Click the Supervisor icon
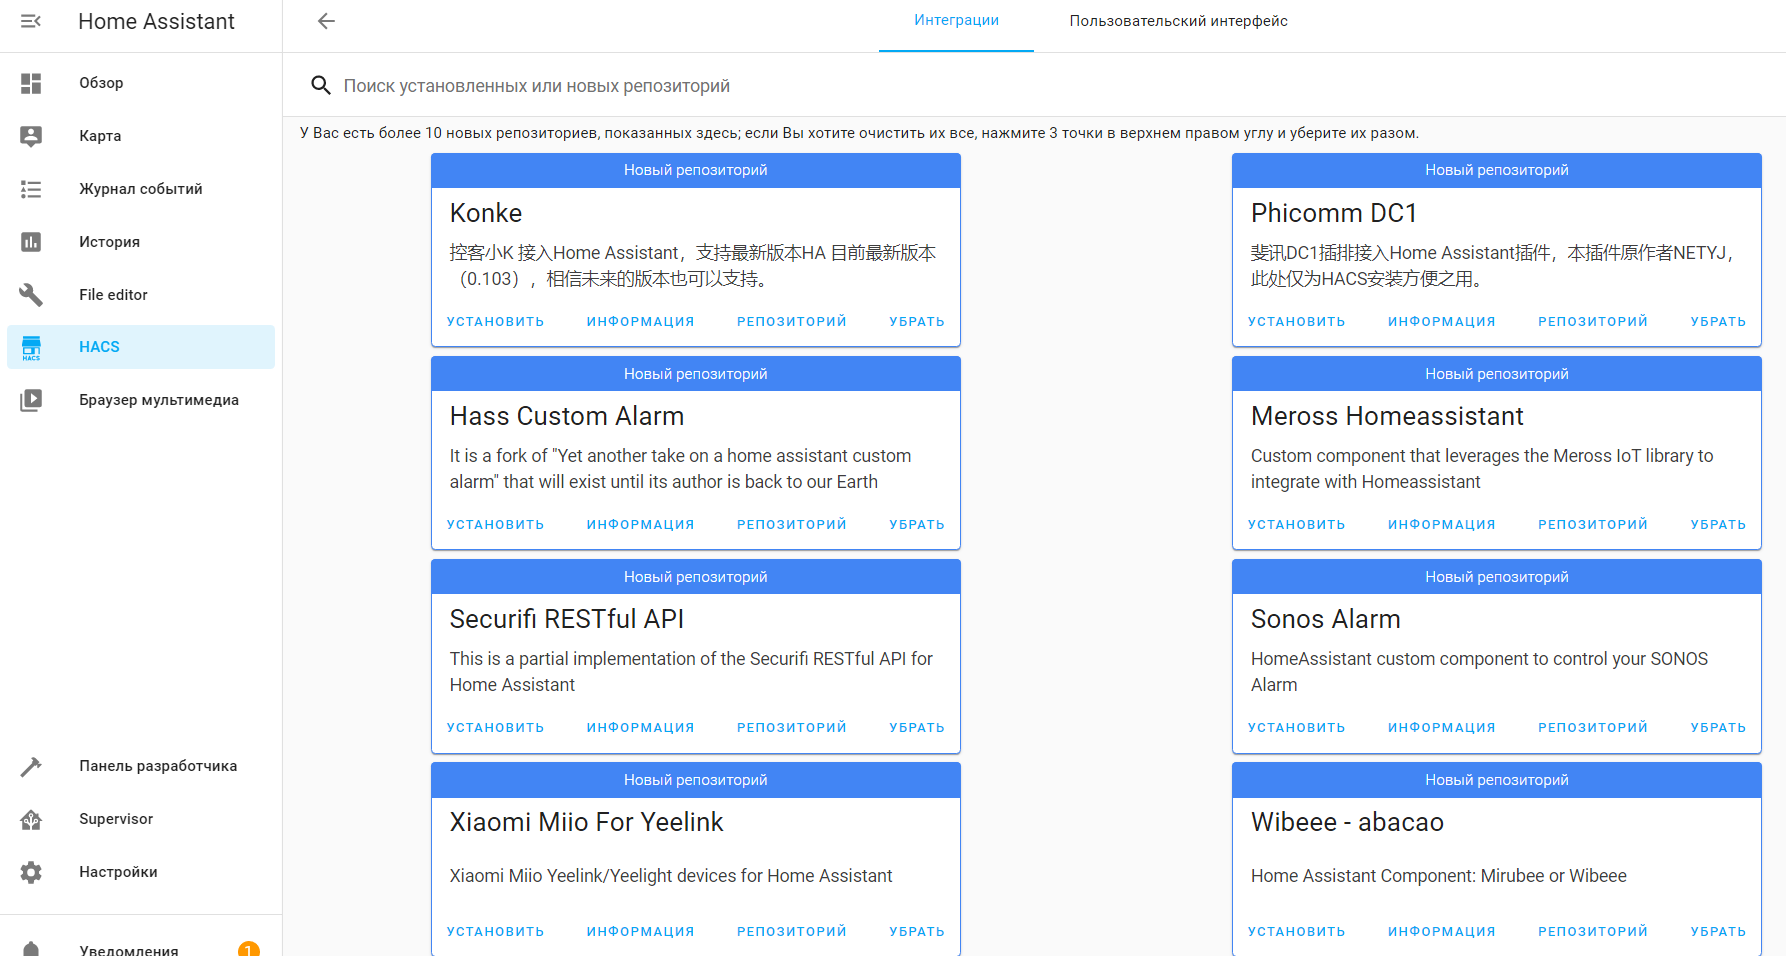Viewport: 1786px width, 956px height. (x=31, y=819)
